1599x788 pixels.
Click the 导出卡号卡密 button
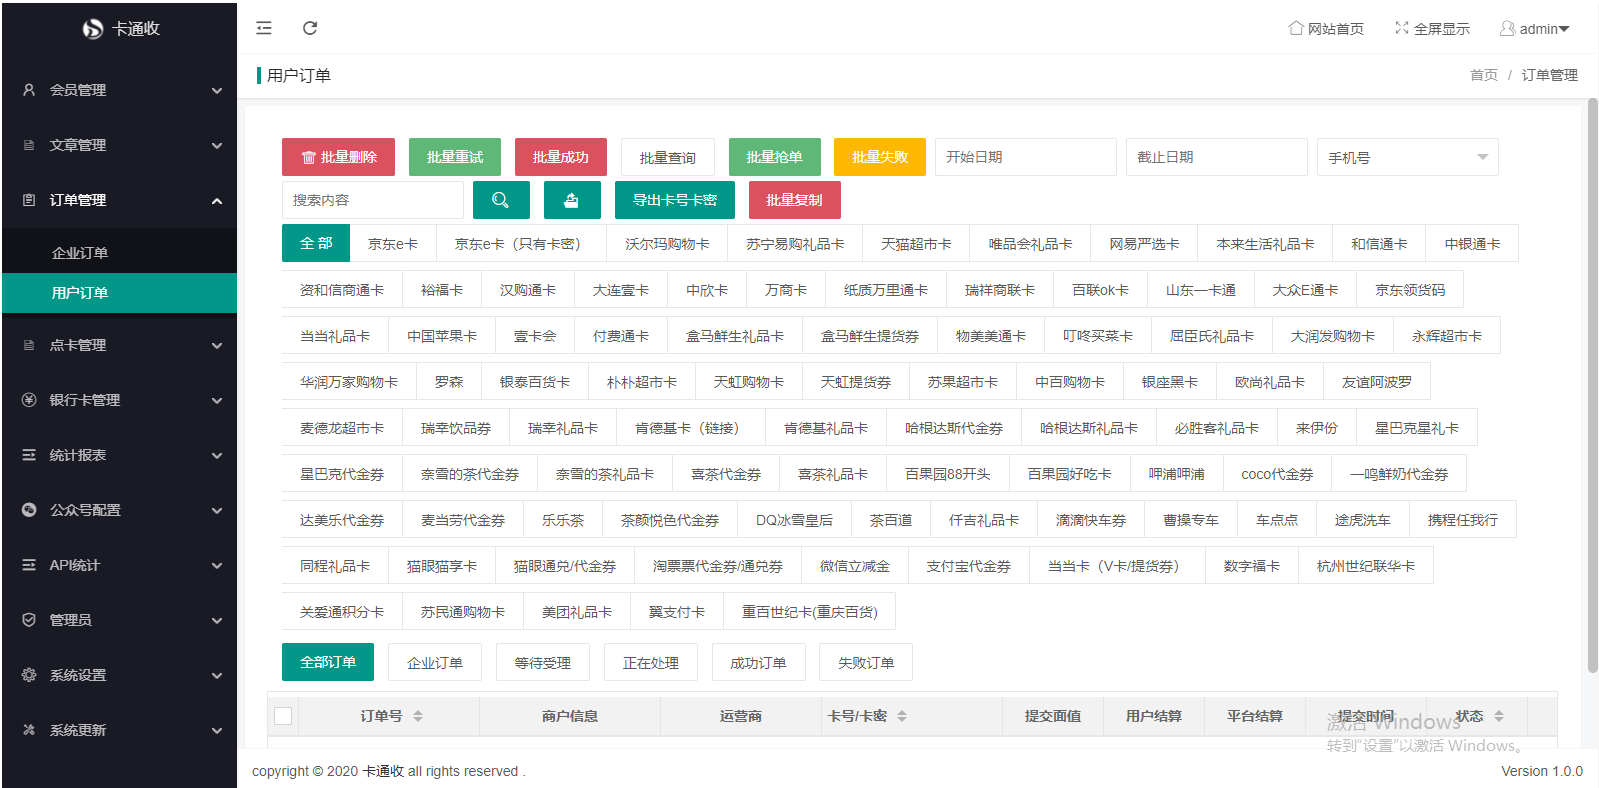(x=674, y=200)
